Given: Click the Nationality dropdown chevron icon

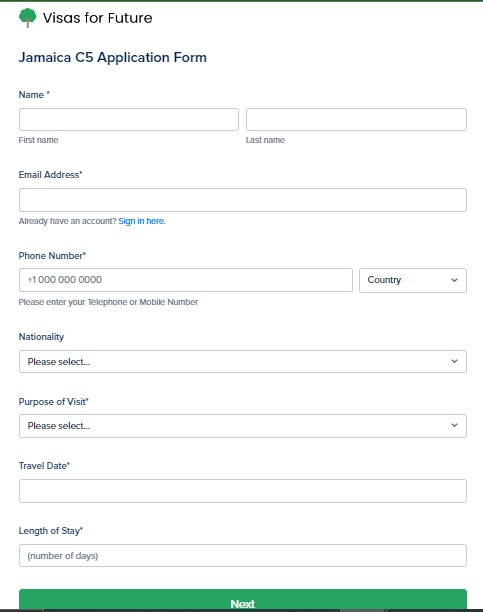Looking at the screenshot, I should 454,361.
